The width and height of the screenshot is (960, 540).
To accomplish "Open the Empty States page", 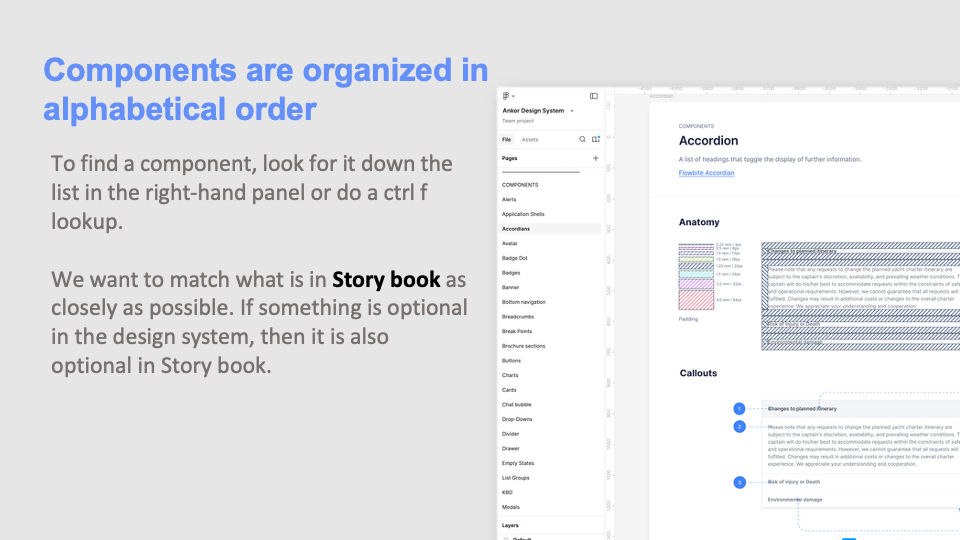I will 518,463.
